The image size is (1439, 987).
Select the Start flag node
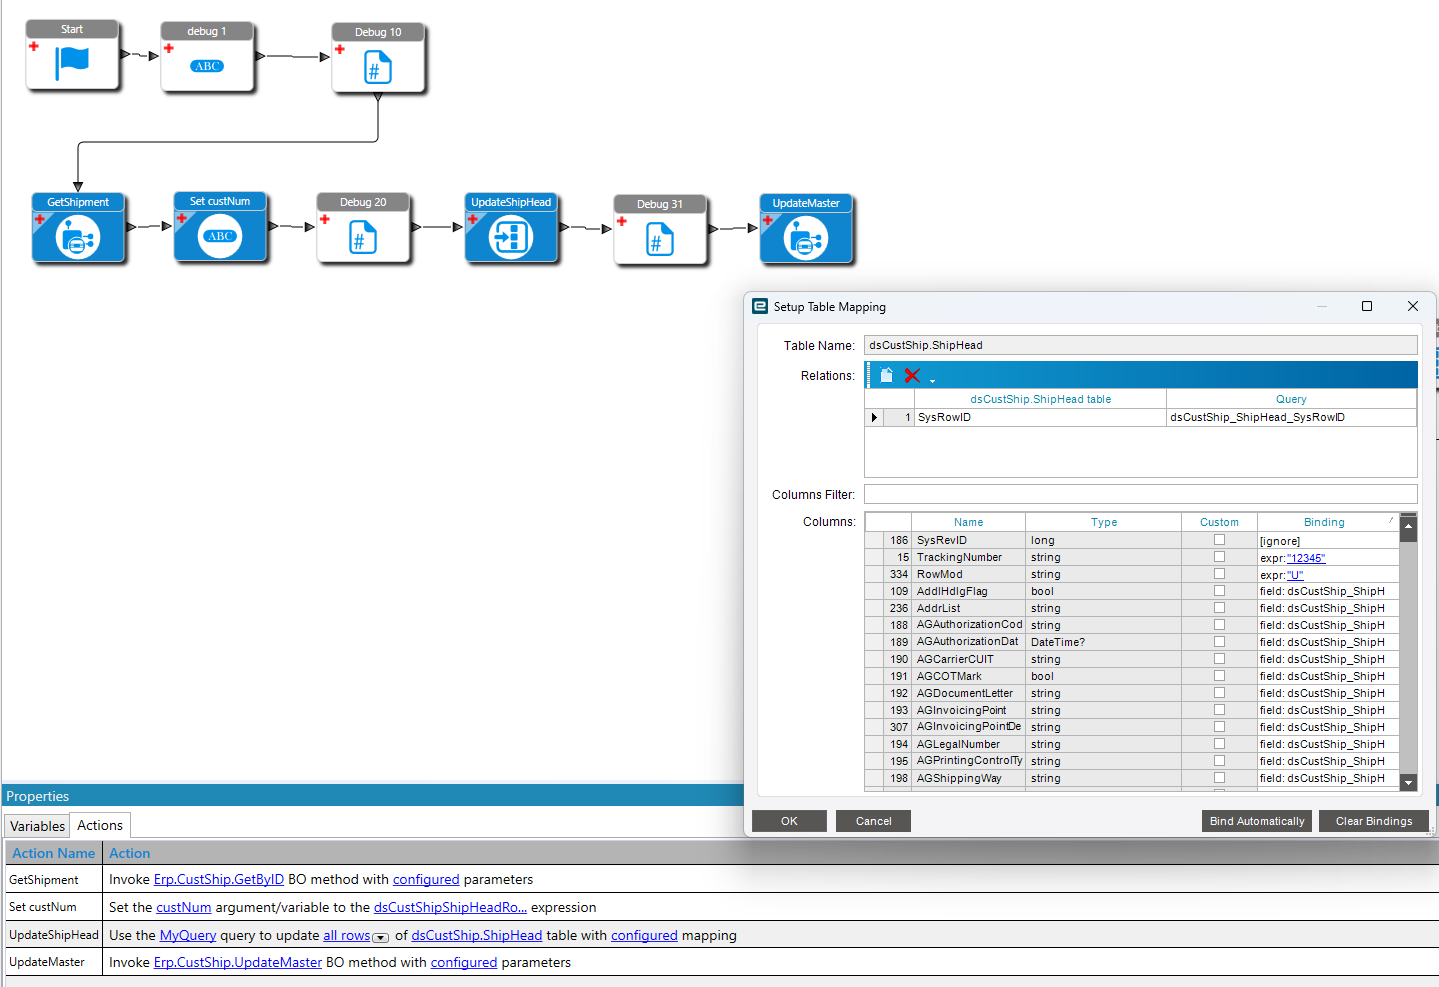[72, 56]
